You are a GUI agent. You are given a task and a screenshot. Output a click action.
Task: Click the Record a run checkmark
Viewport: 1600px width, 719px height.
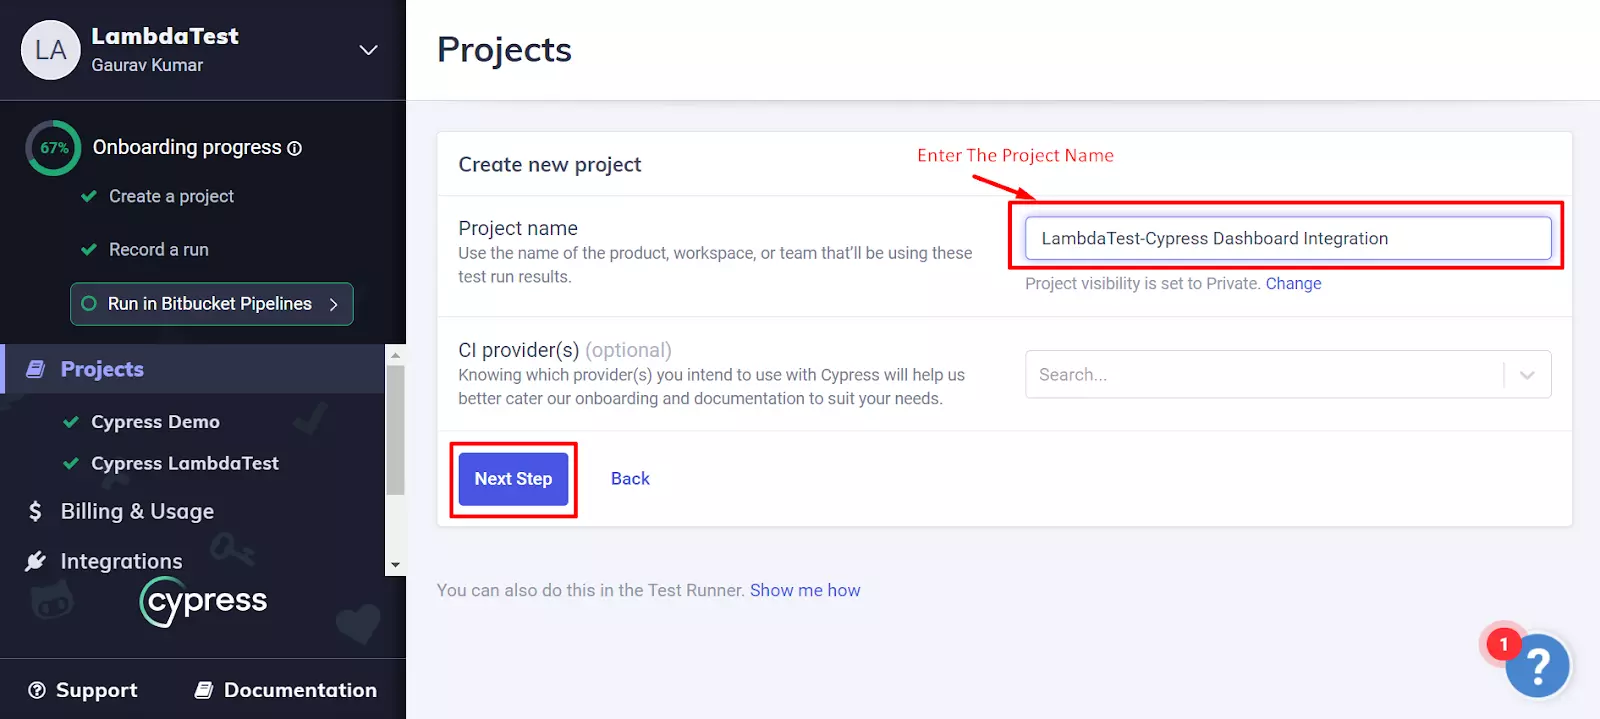pyautogui.click(x=89, y=249)
